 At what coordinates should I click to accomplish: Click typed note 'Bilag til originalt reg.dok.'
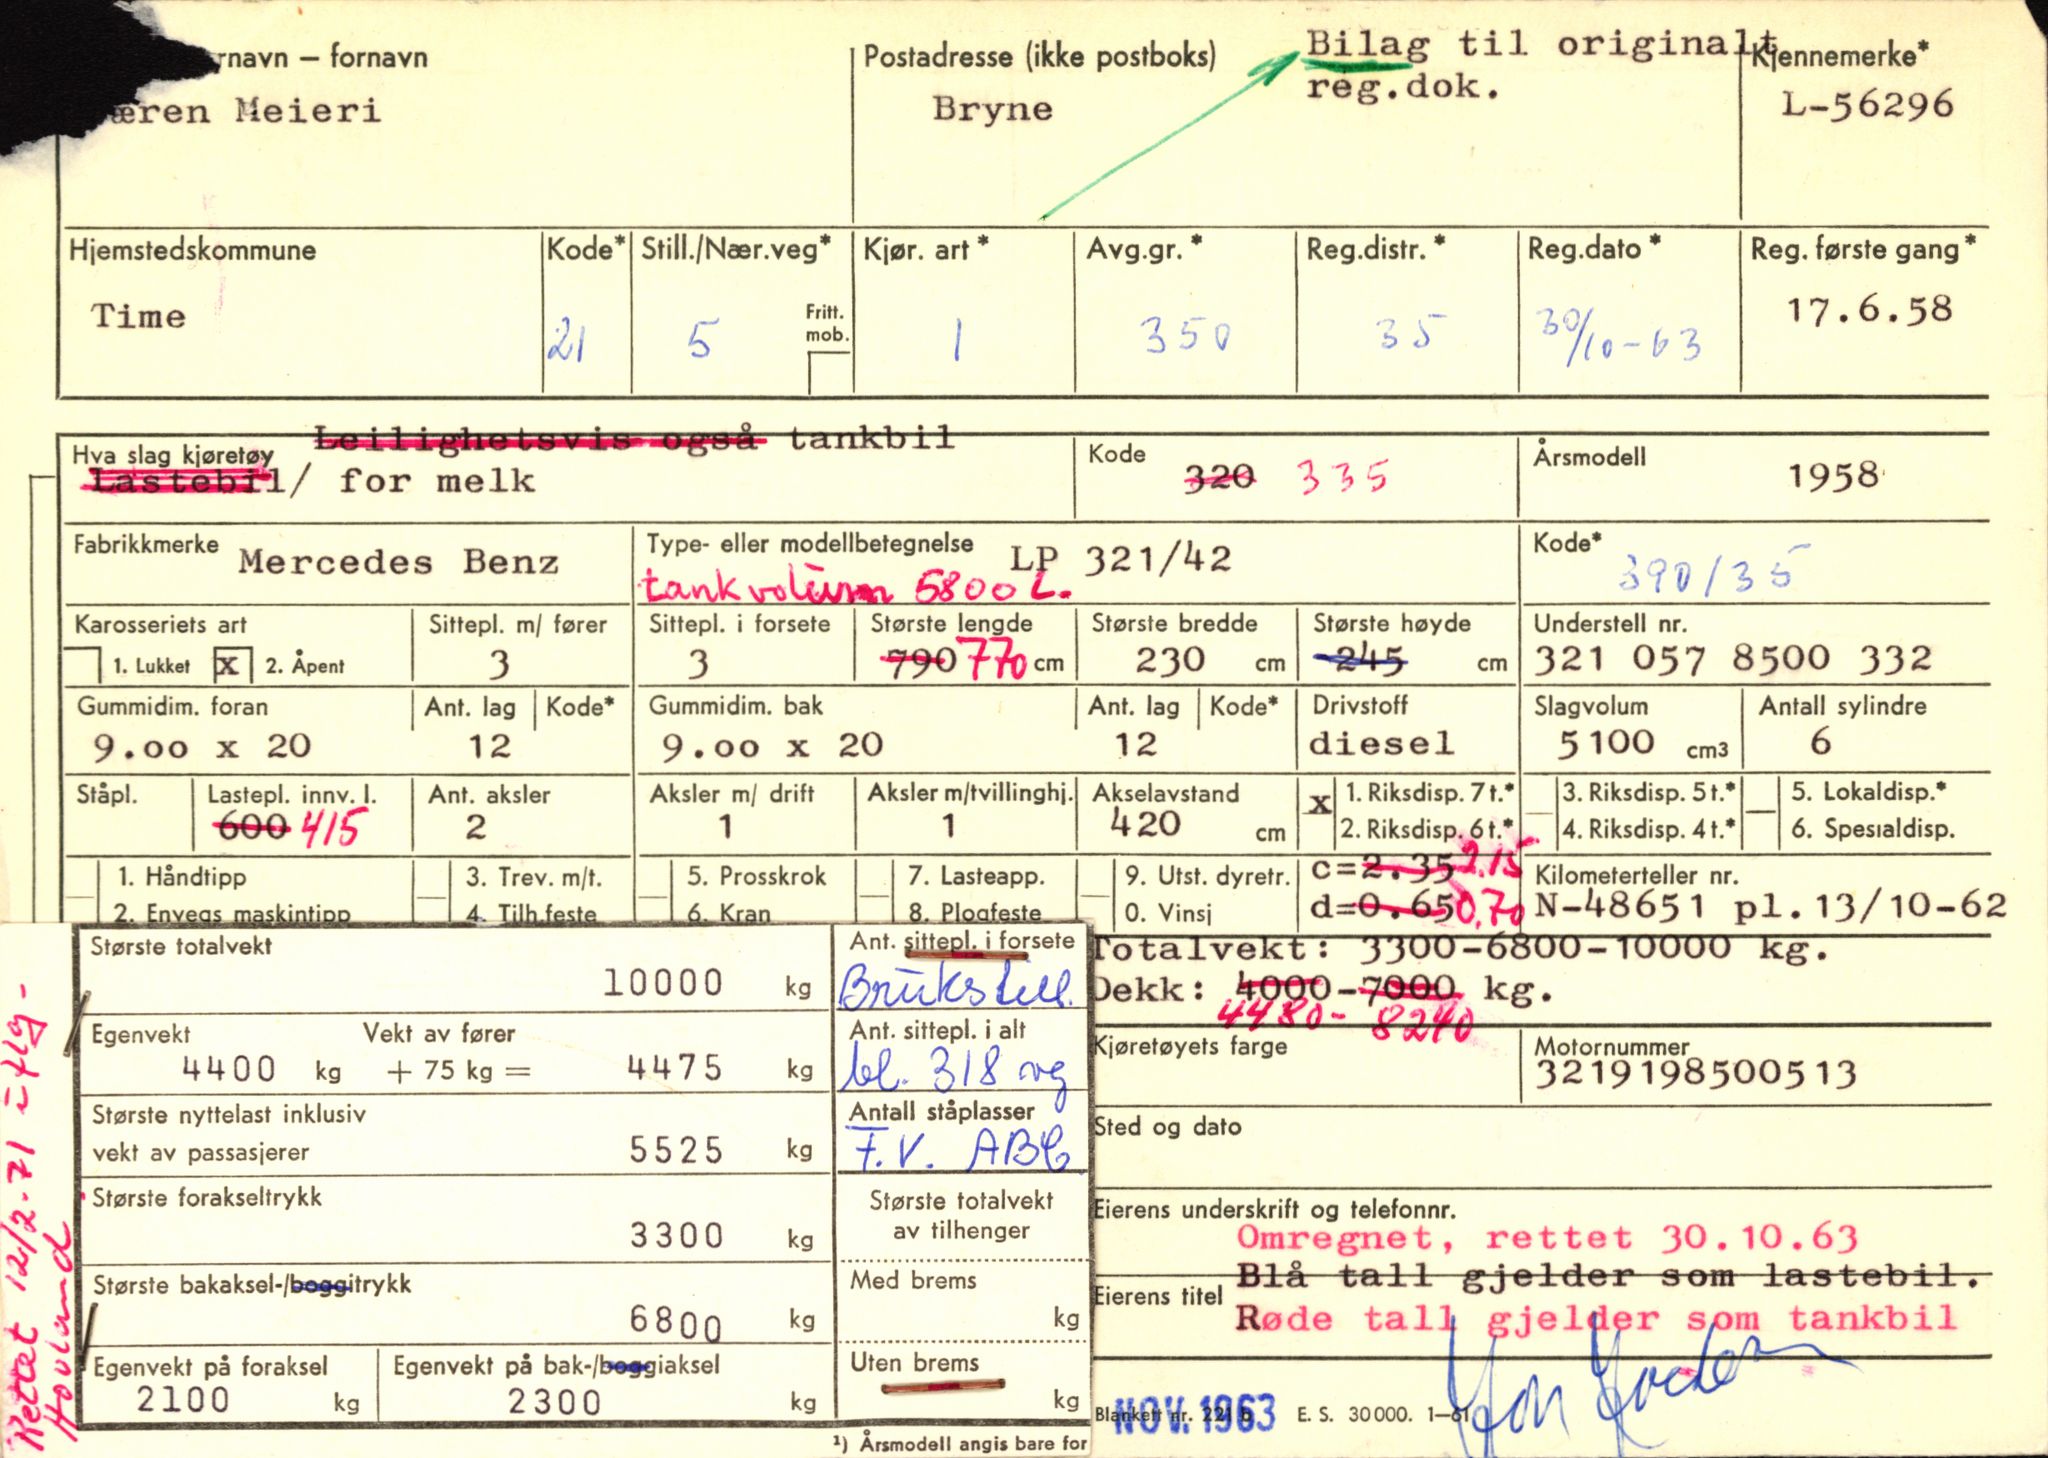click(x=1542, y=64)
